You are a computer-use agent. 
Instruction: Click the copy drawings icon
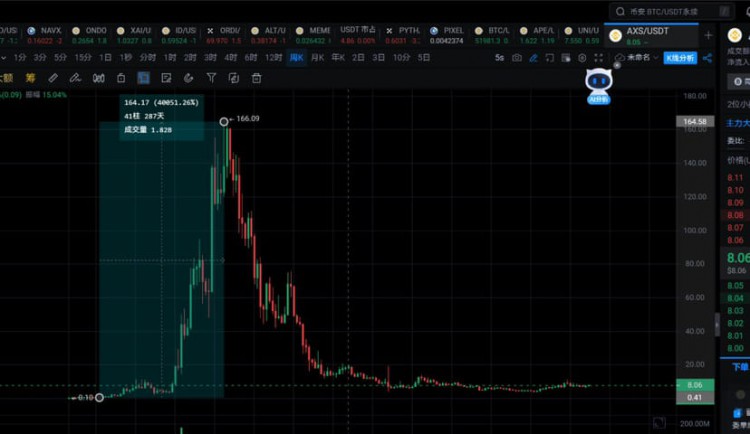click(233, 78)
